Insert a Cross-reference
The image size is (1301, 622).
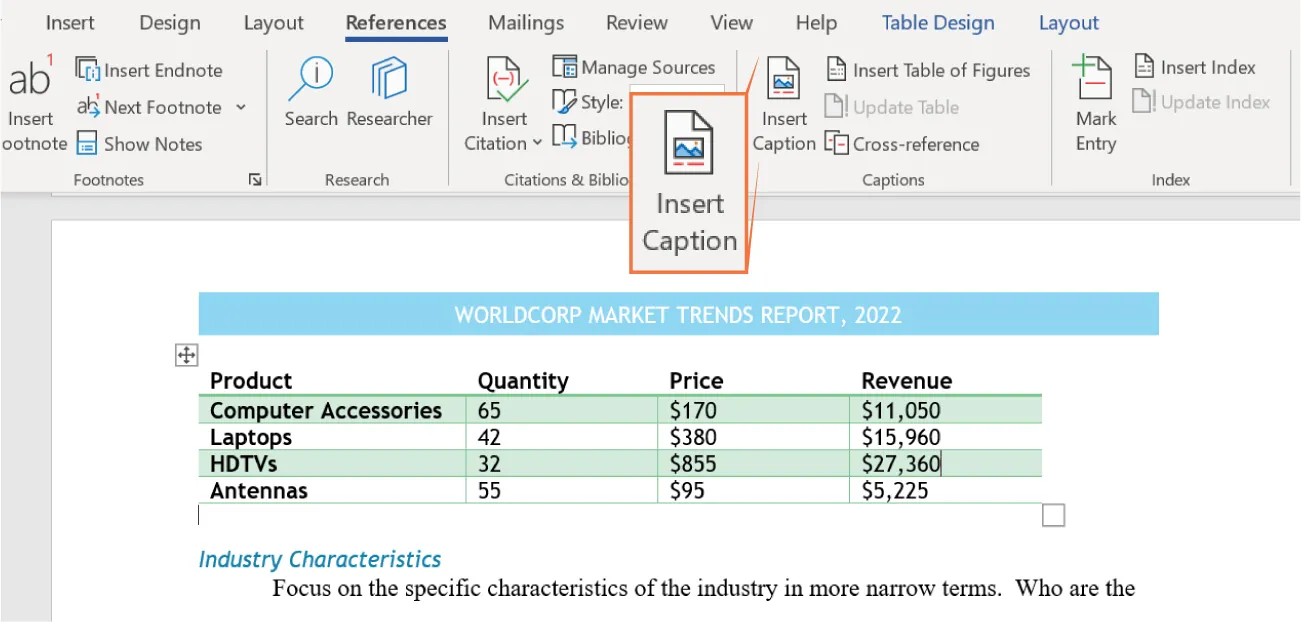[903, 144]
